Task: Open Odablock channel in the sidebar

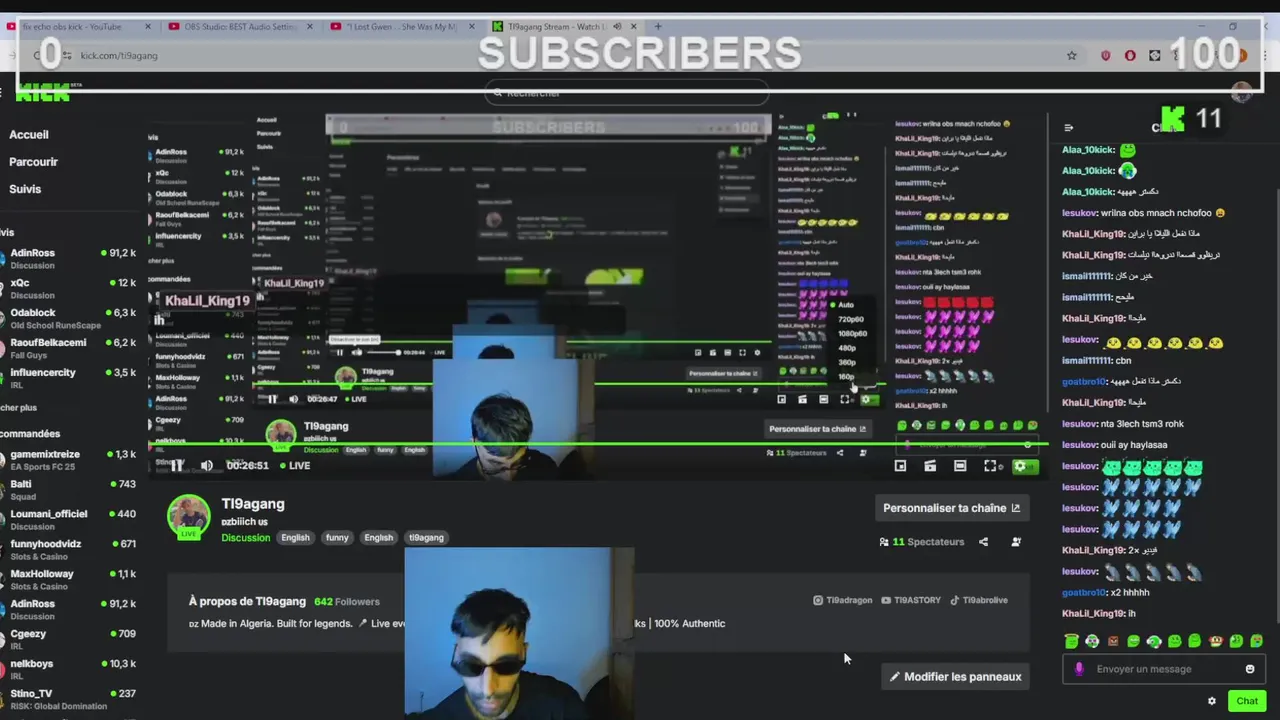Action: pos(70,318)
